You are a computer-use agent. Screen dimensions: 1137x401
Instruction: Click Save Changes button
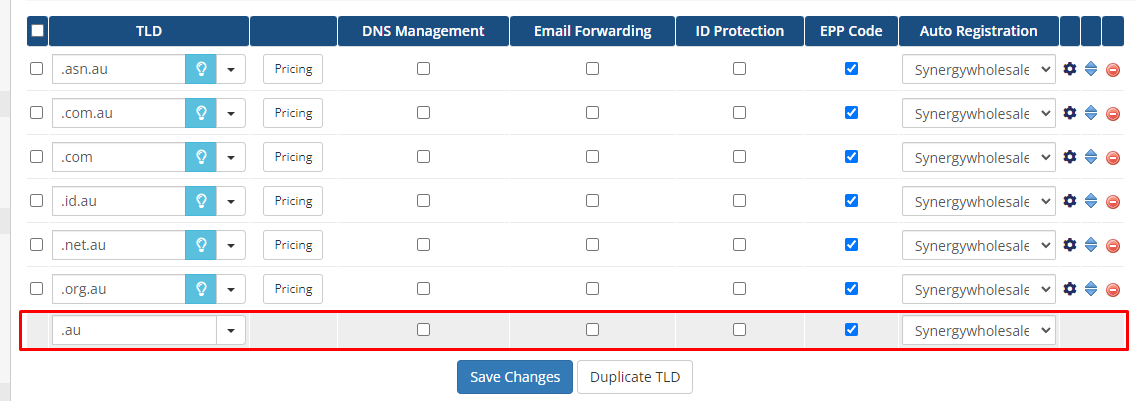515,377
